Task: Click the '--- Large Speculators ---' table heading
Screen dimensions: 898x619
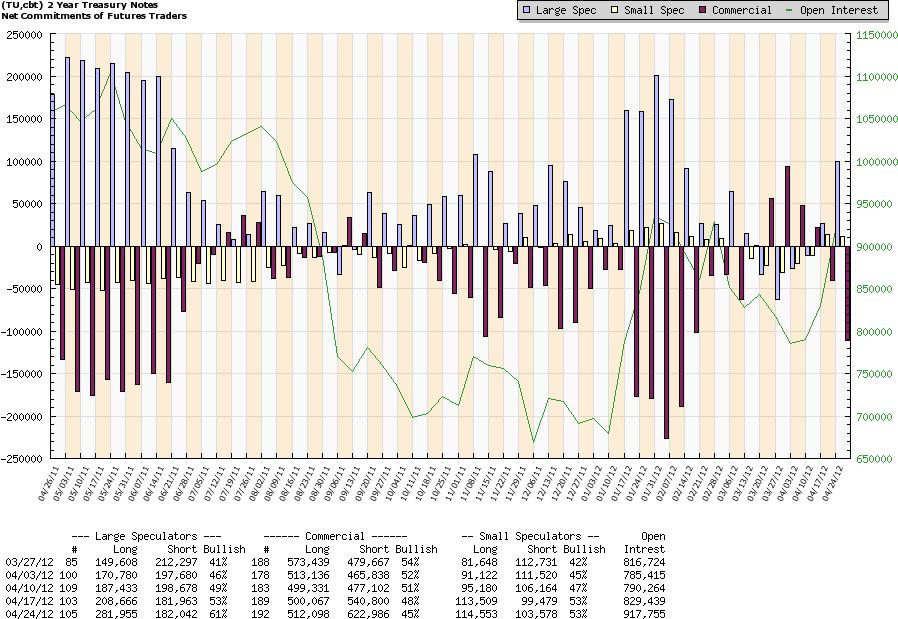Action: coord(146,537)
